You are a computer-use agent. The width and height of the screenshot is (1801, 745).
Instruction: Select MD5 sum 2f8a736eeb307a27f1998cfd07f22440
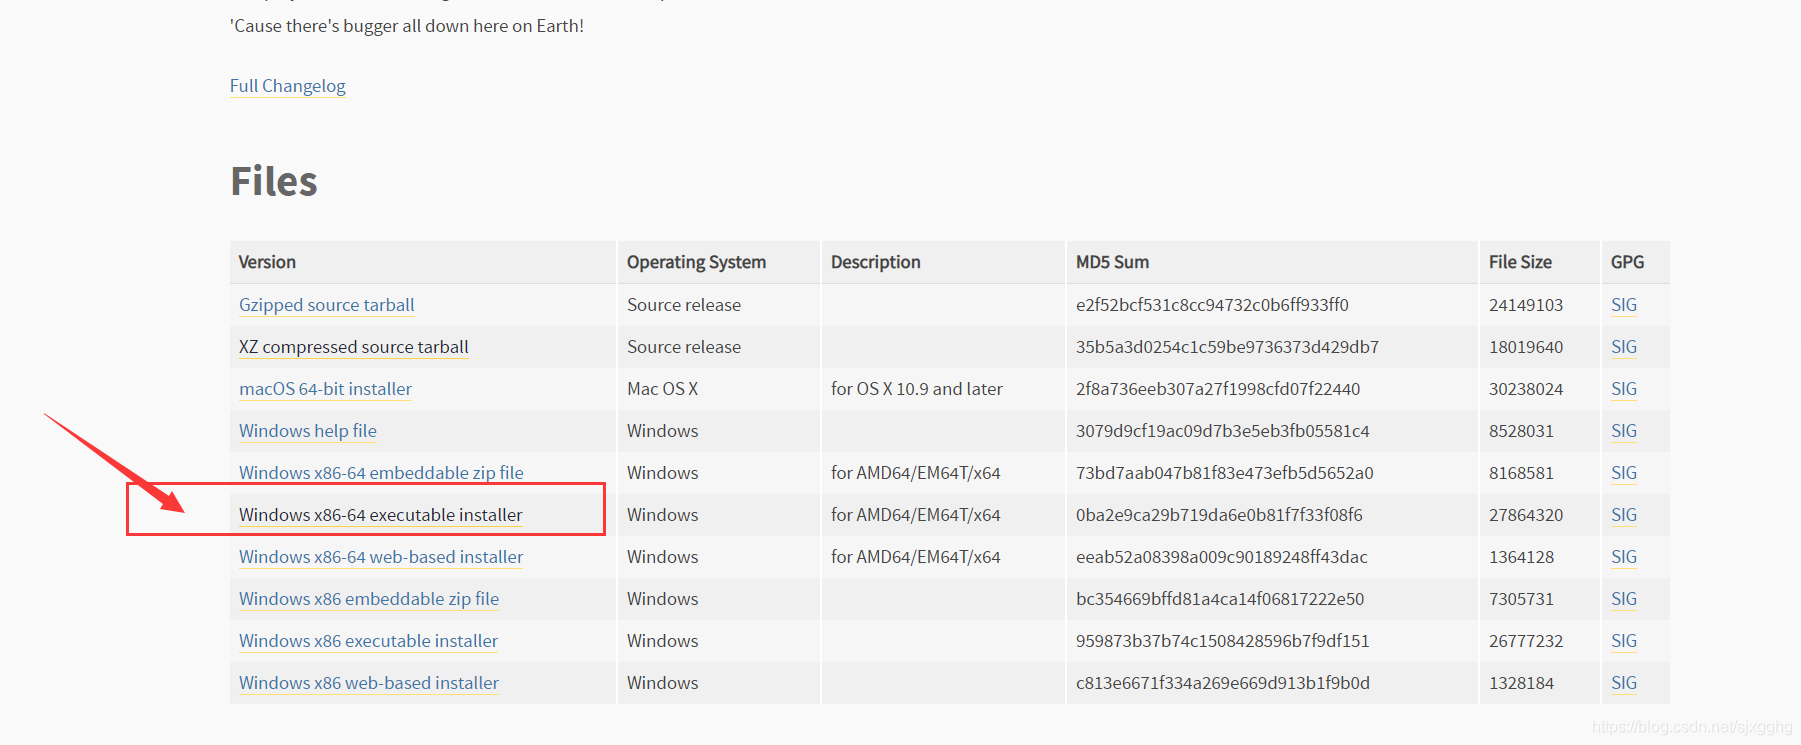point(1218,389)
